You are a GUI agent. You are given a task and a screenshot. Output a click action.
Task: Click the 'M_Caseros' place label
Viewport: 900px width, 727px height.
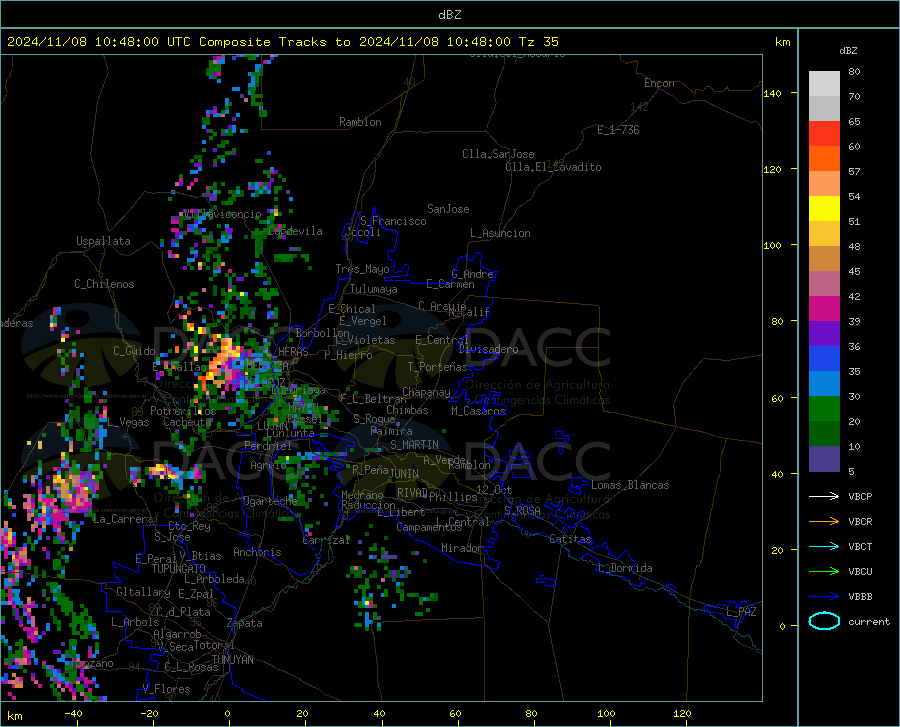click(x=478, y=411)
